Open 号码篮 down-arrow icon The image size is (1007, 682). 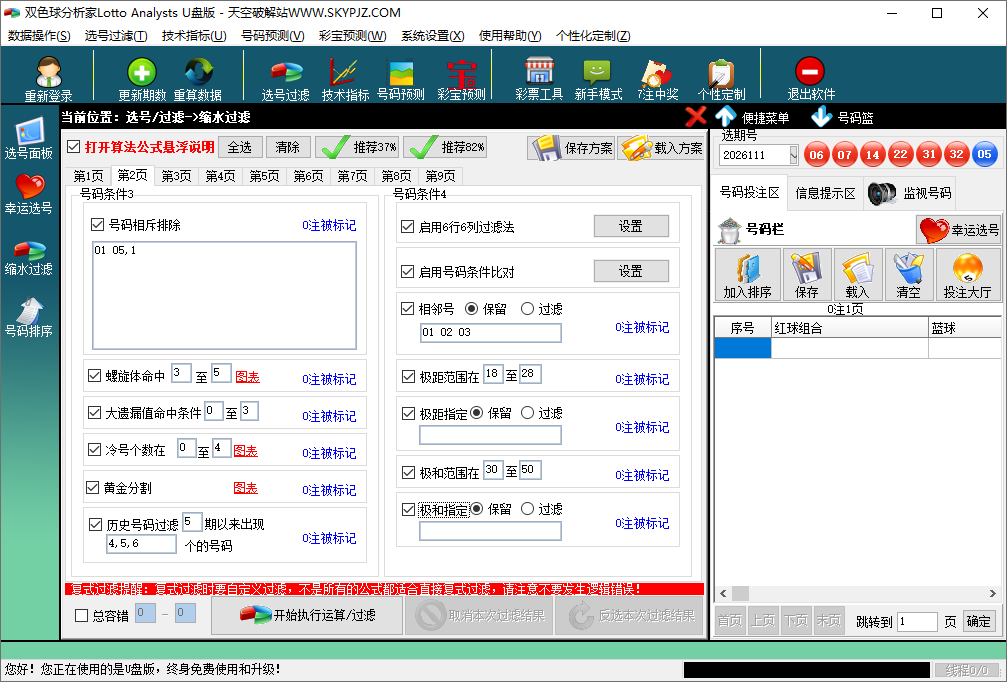pos(842,117)
